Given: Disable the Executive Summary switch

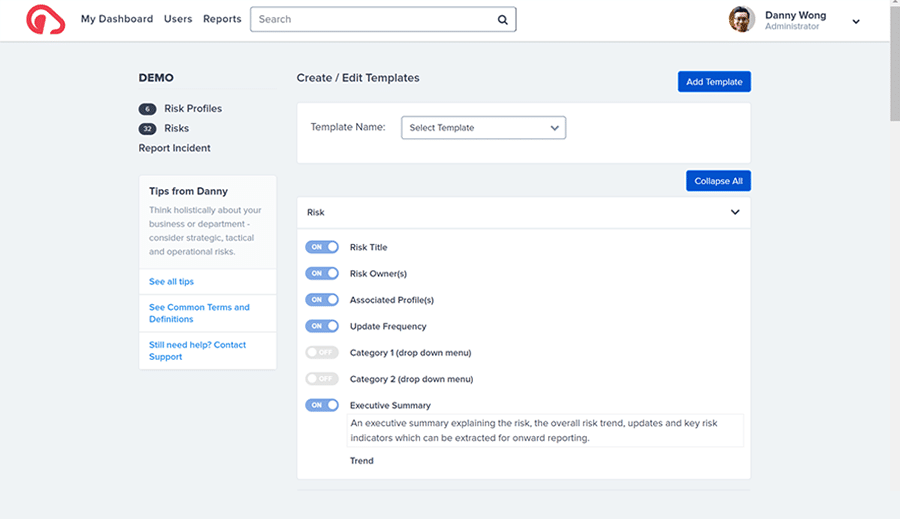Looking at the screenshot, I should [x=322, y=405].
